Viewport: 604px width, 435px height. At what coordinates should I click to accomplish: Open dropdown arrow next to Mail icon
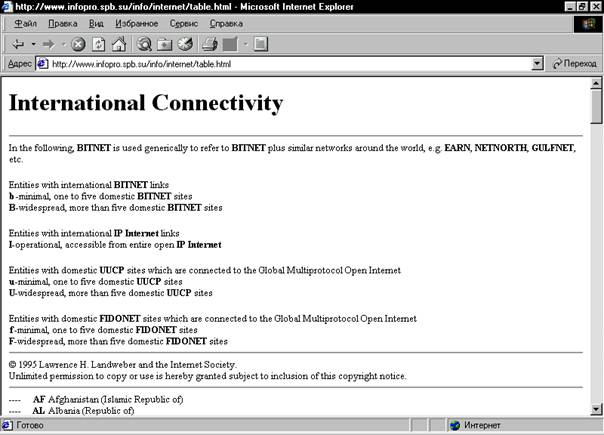[245, 44]
